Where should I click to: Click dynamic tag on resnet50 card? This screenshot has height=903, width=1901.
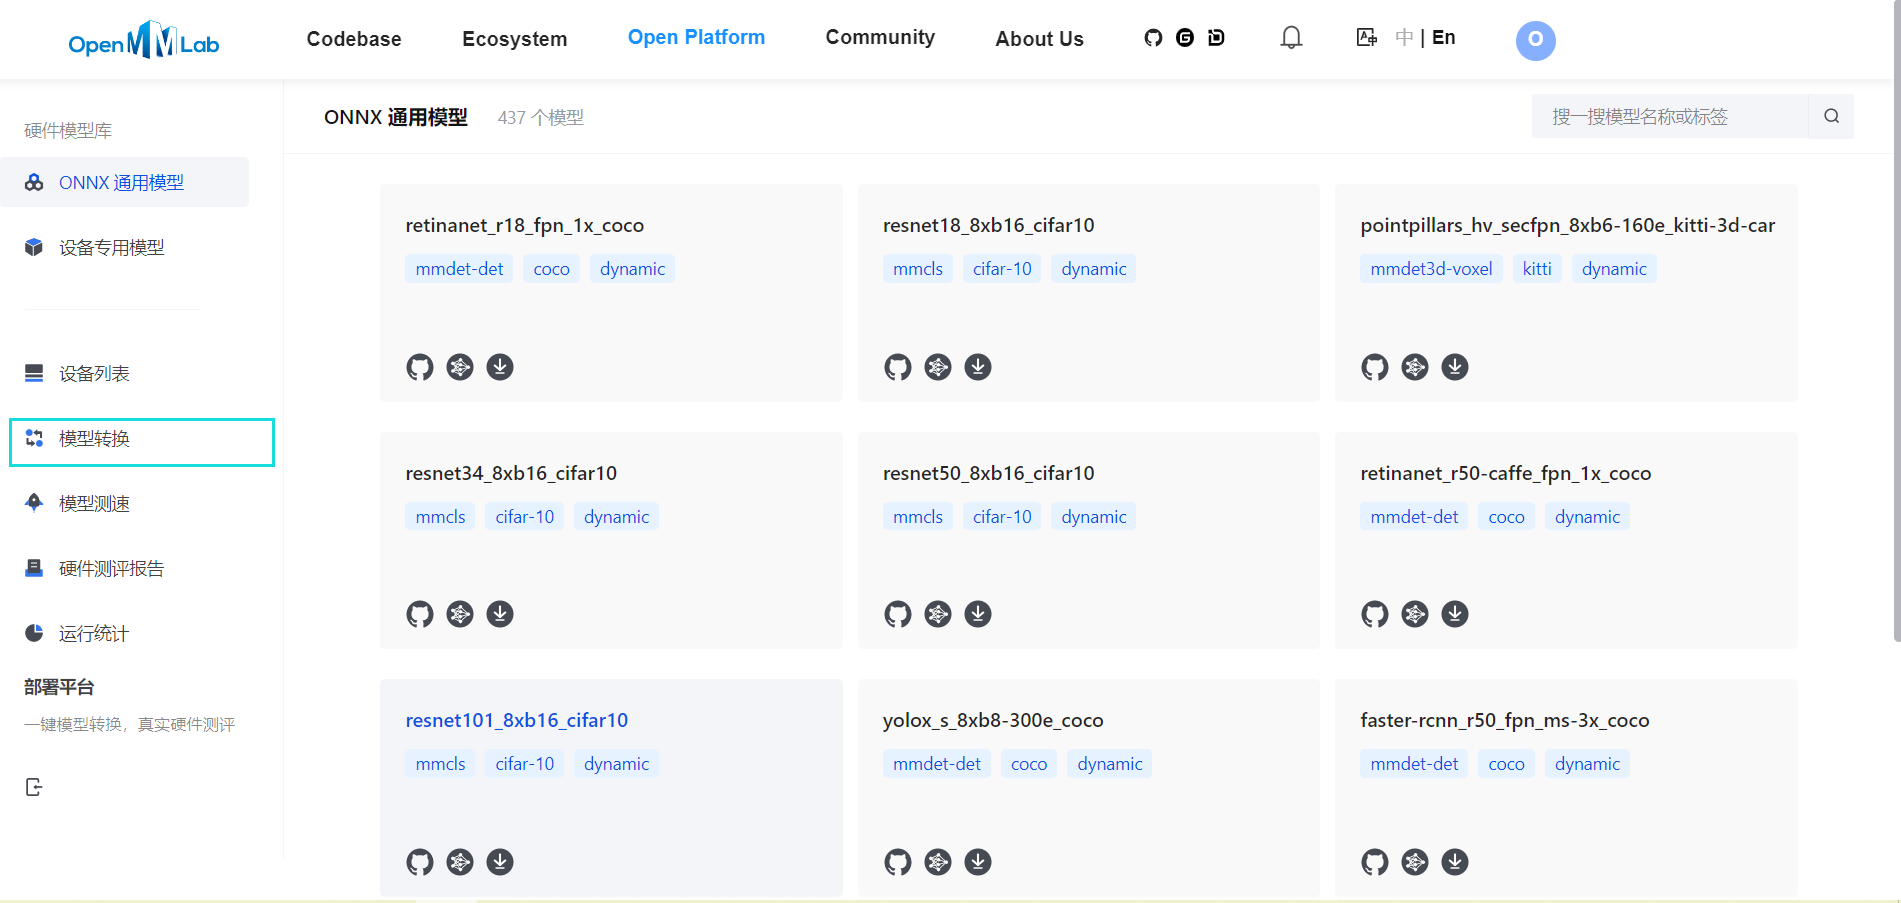[1094, 517]
